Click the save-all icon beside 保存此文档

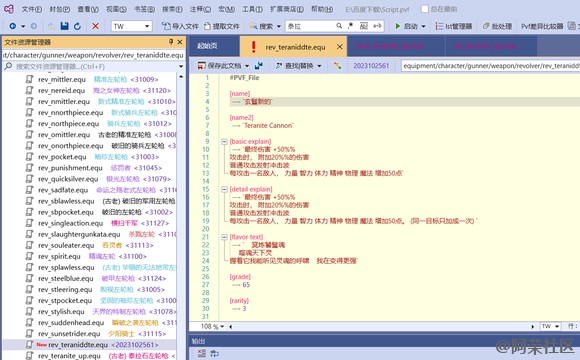[x=259, y=66]
